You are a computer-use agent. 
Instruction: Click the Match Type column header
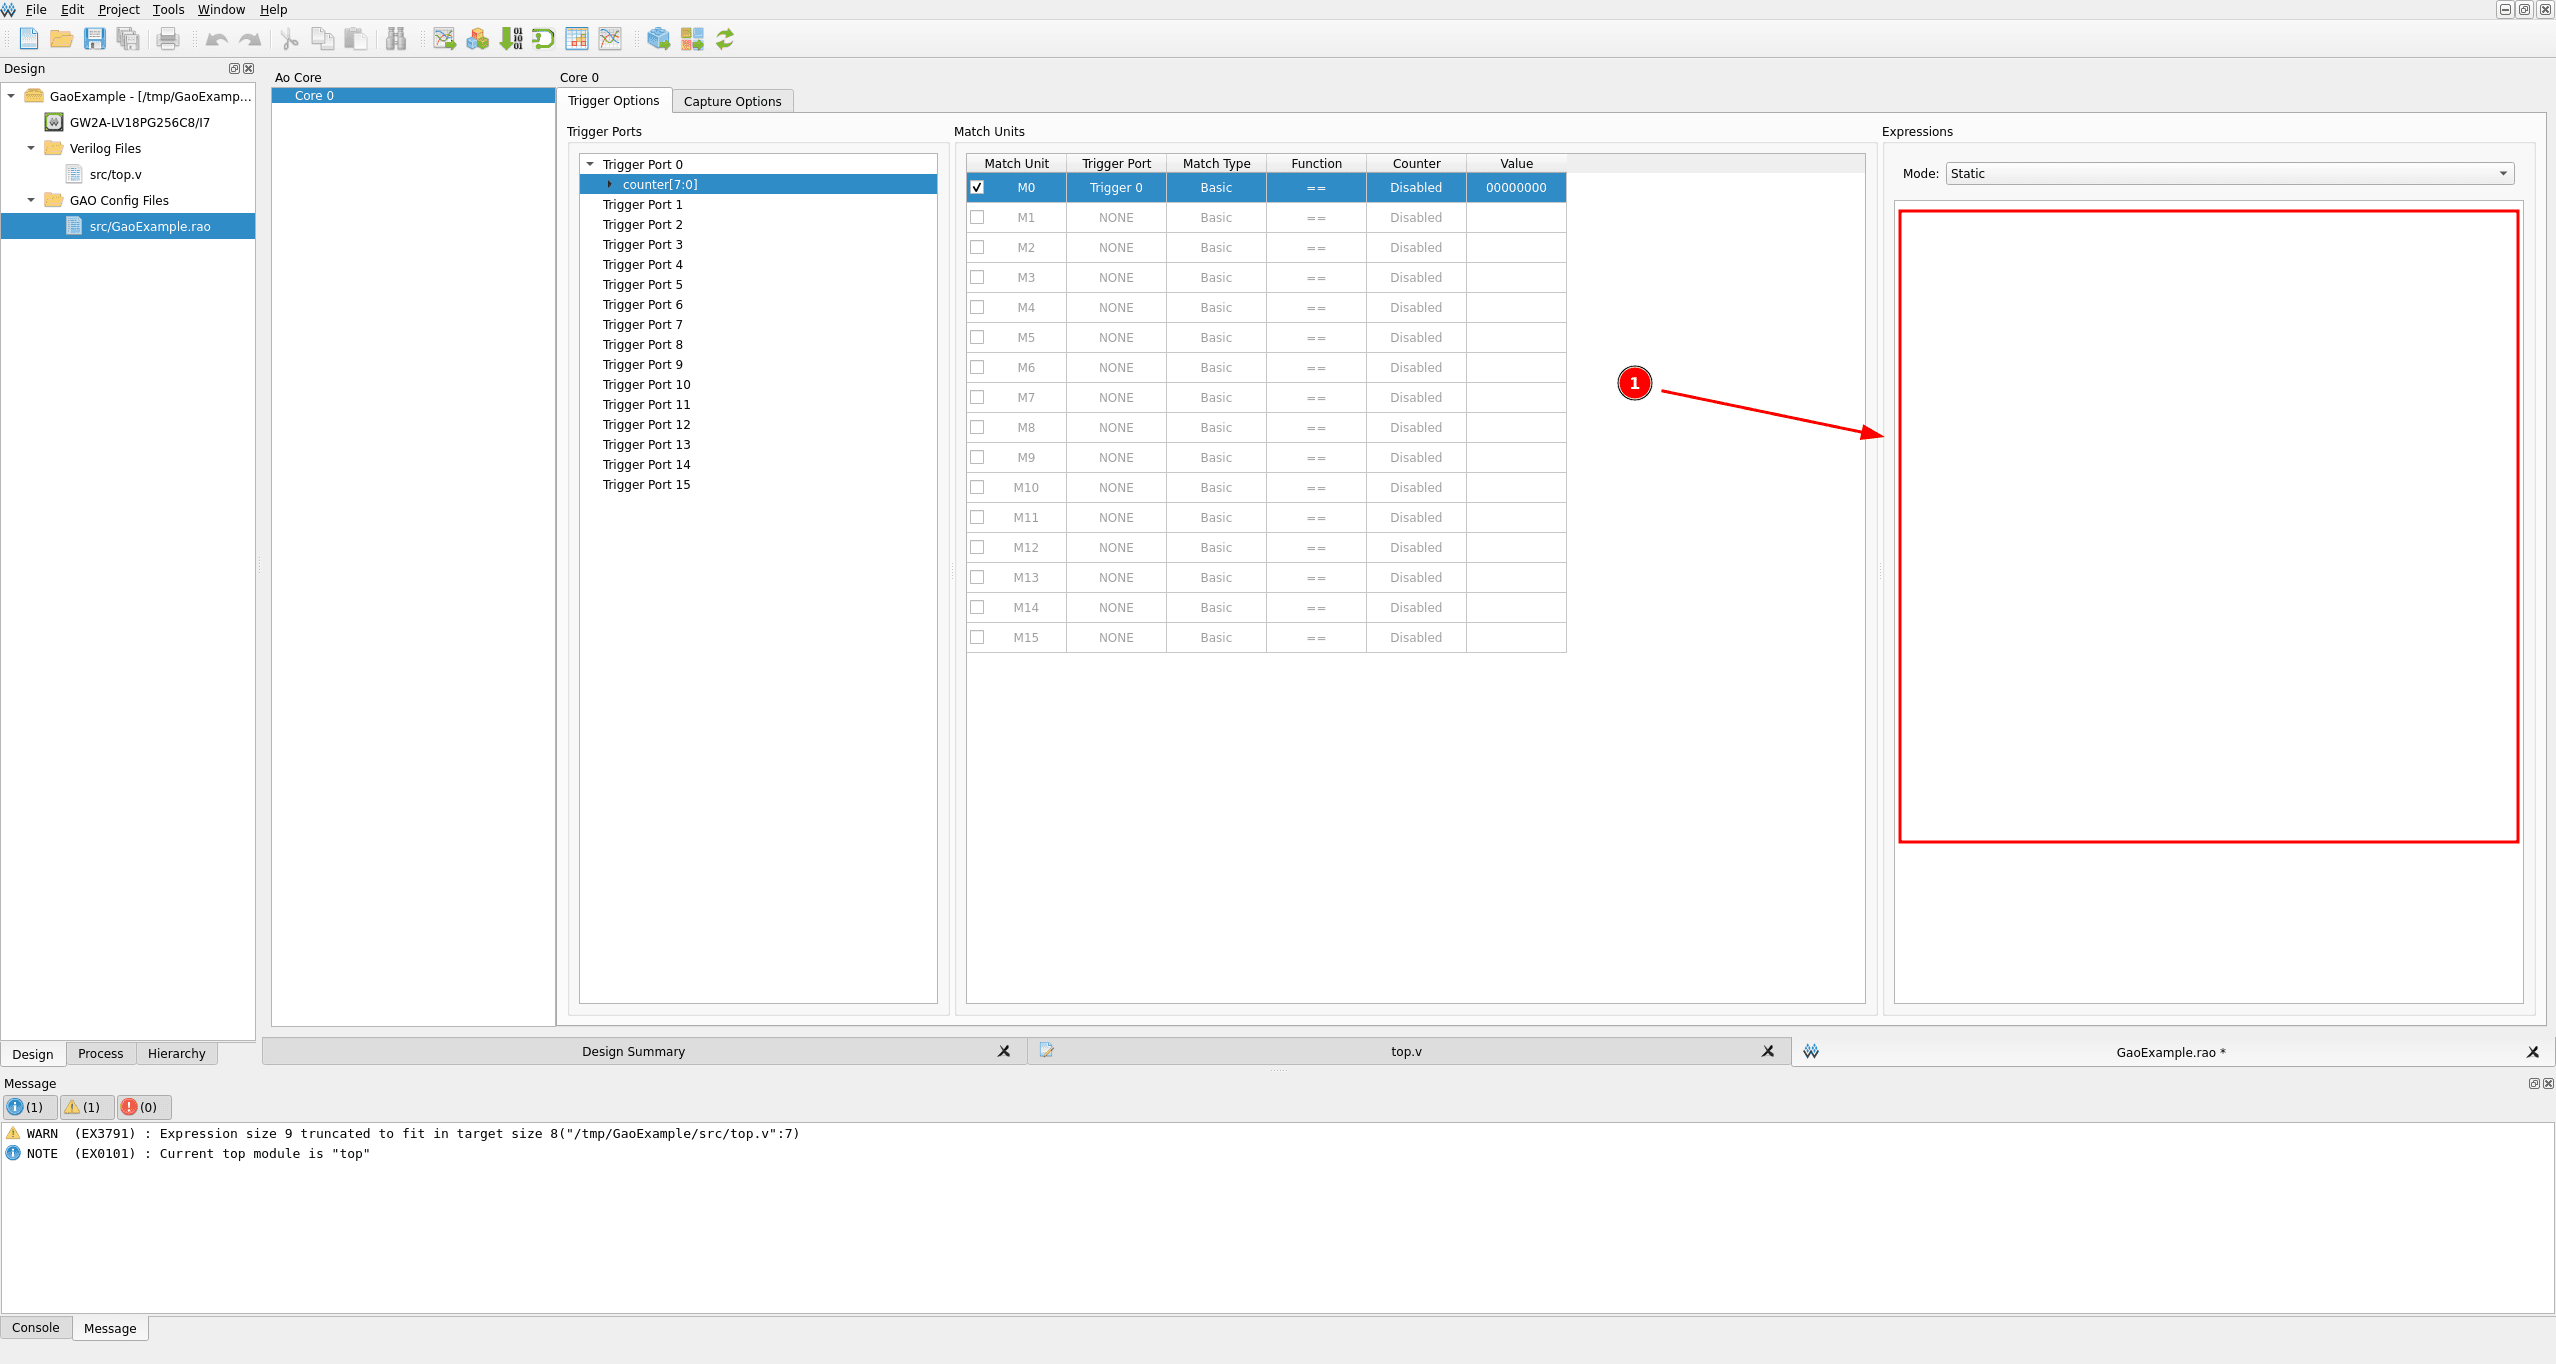(x=1216, y=163)
